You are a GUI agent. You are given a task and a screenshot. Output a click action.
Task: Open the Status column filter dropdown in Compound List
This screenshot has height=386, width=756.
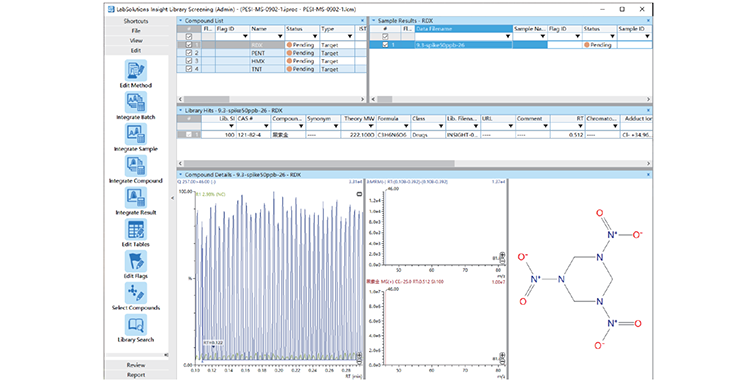(315, 37)
